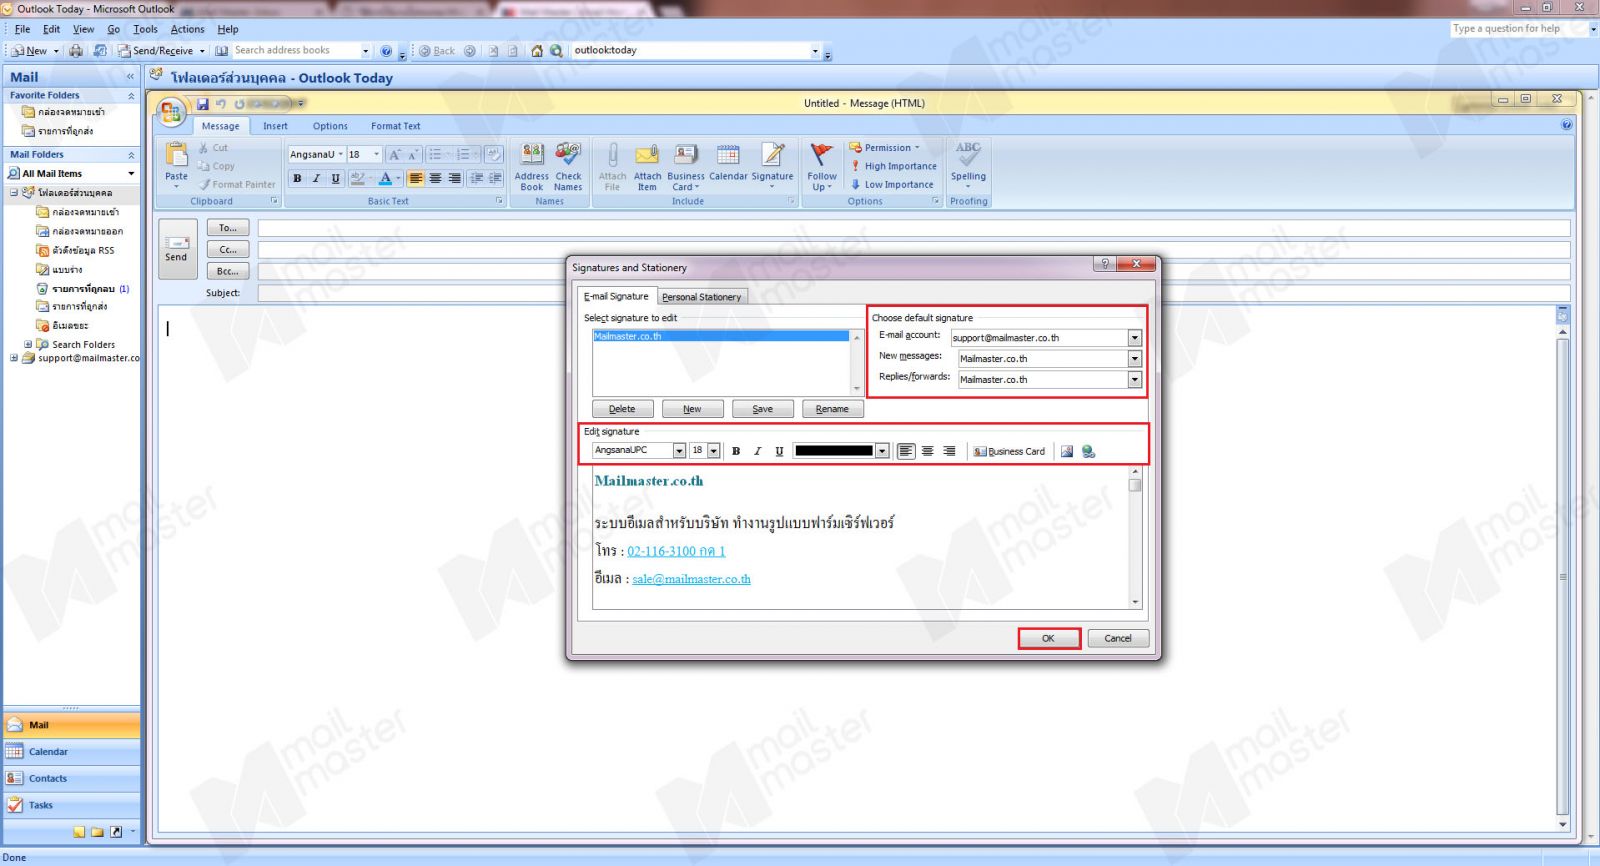Image resolution: width=1600 pixels, height=866 pixels.
Task: Click the signature editor vertical scrollbar
Action: pos(1135,538)
